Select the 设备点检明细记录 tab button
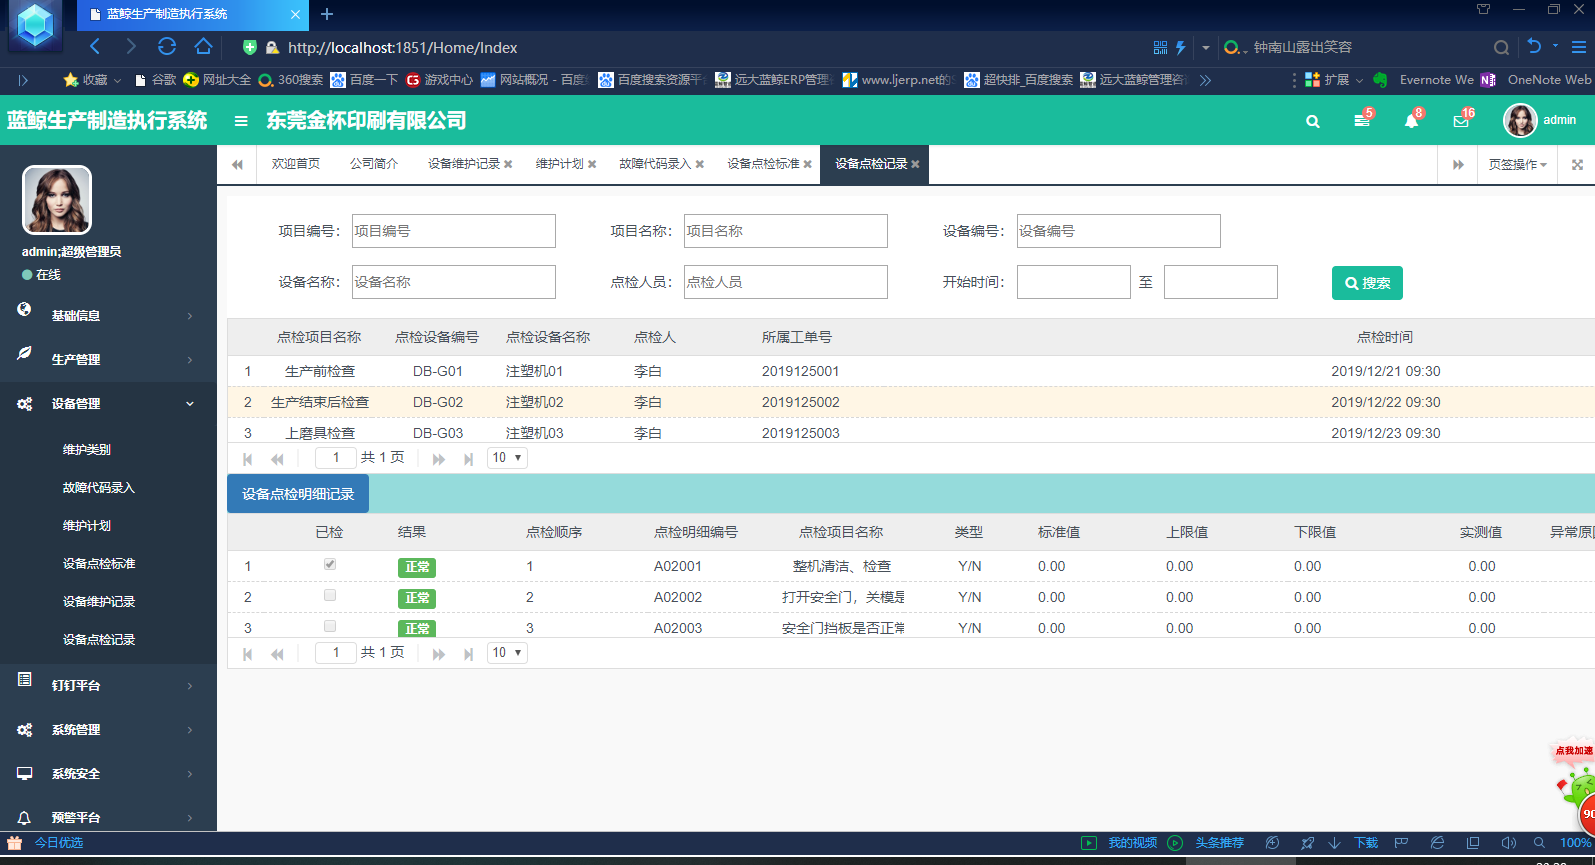The image size is (1595, 865). coord(298,494)
